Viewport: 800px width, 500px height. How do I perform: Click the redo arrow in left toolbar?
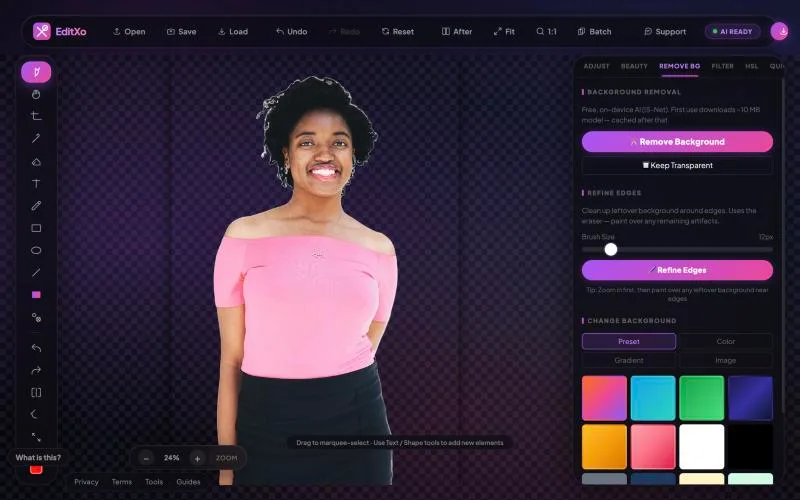(36, 370)
